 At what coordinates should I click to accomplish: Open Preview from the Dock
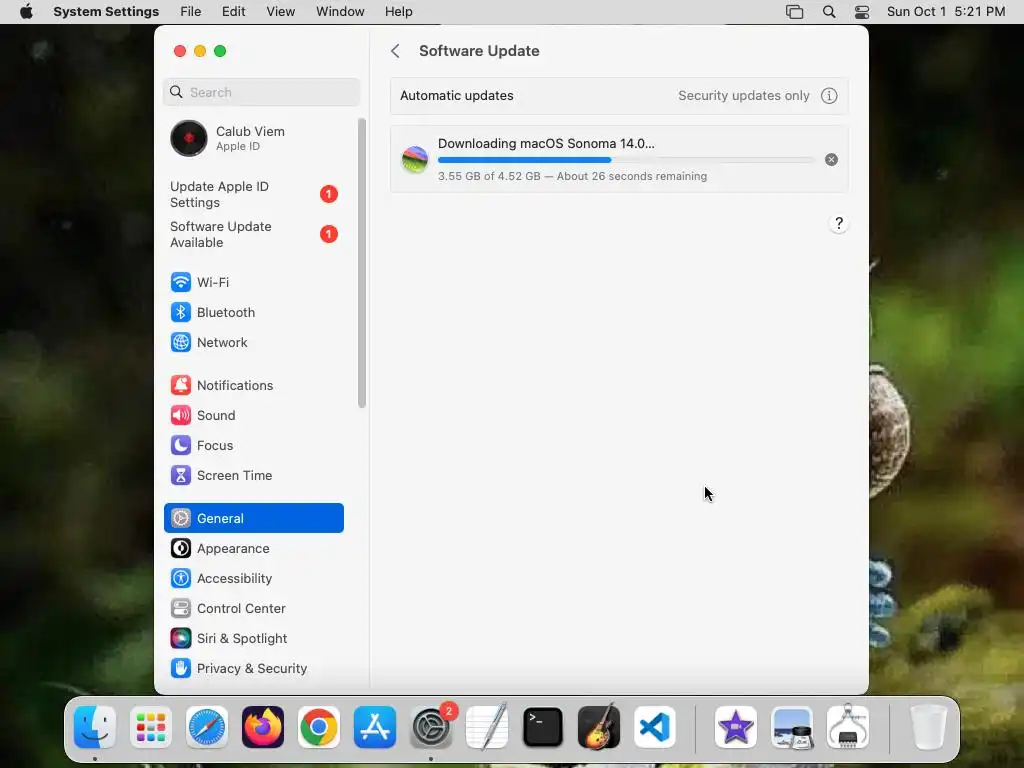pos(792,727)
